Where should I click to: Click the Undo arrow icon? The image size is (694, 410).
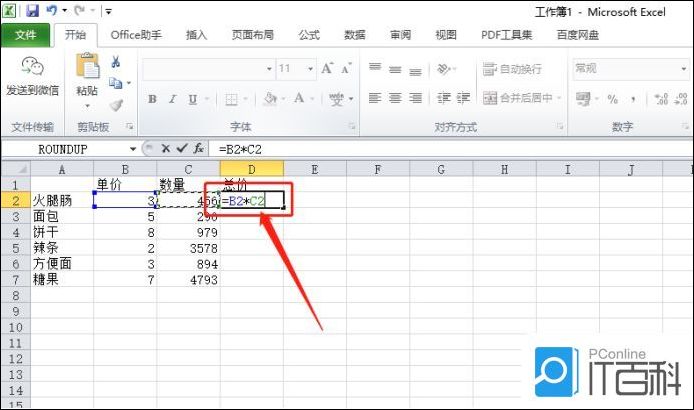click(52, 10)
